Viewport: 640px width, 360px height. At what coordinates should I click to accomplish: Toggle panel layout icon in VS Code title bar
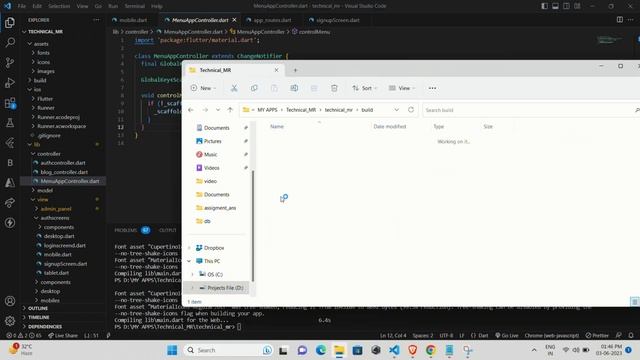pyautogui.click(x=556, y=6)
